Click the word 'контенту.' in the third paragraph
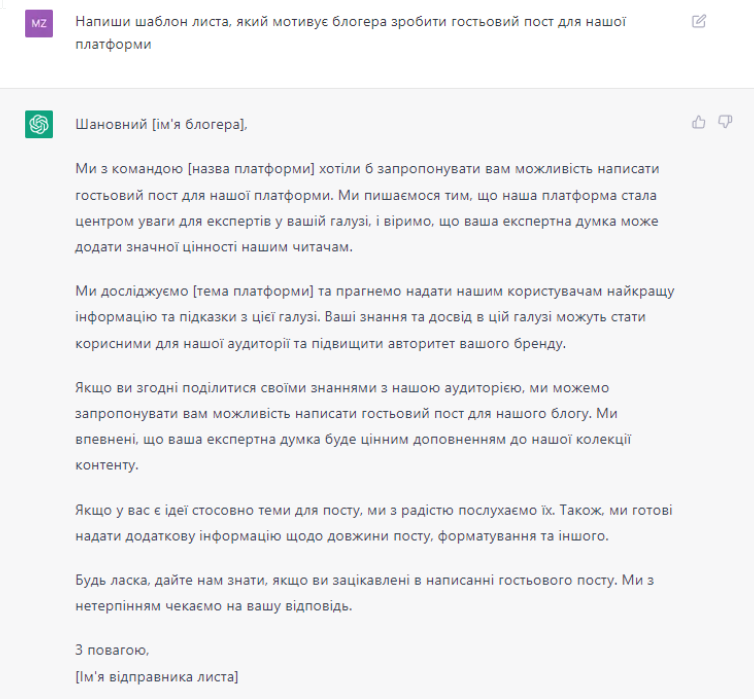 click(x=106, y=465)
